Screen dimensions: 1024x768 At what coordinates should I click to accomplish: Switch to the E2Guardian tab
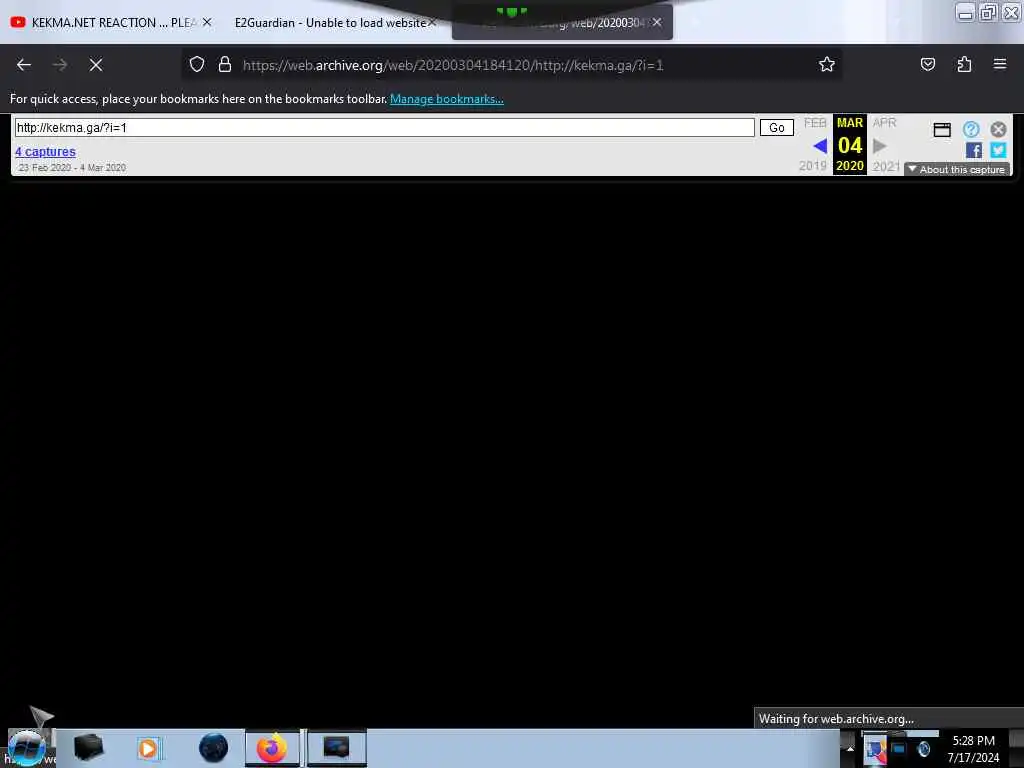330,23
